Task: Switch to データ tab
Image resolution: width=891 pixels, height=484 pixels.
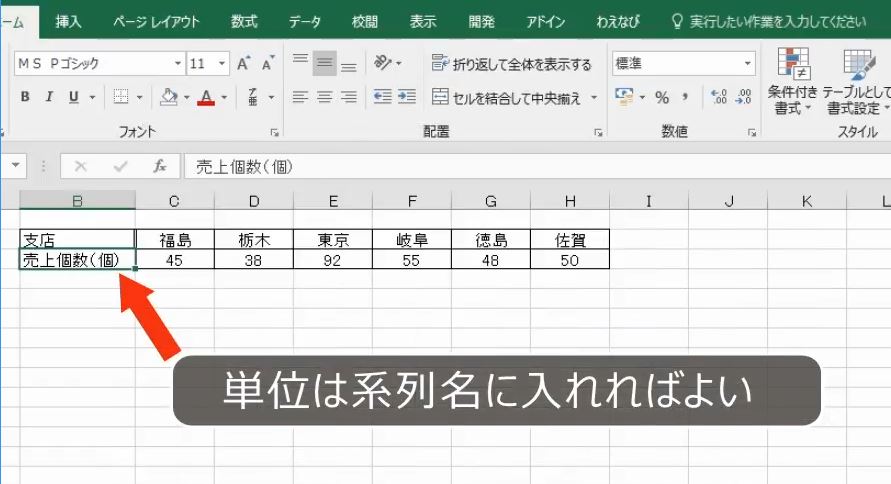Action: click(x=305, y=22)
